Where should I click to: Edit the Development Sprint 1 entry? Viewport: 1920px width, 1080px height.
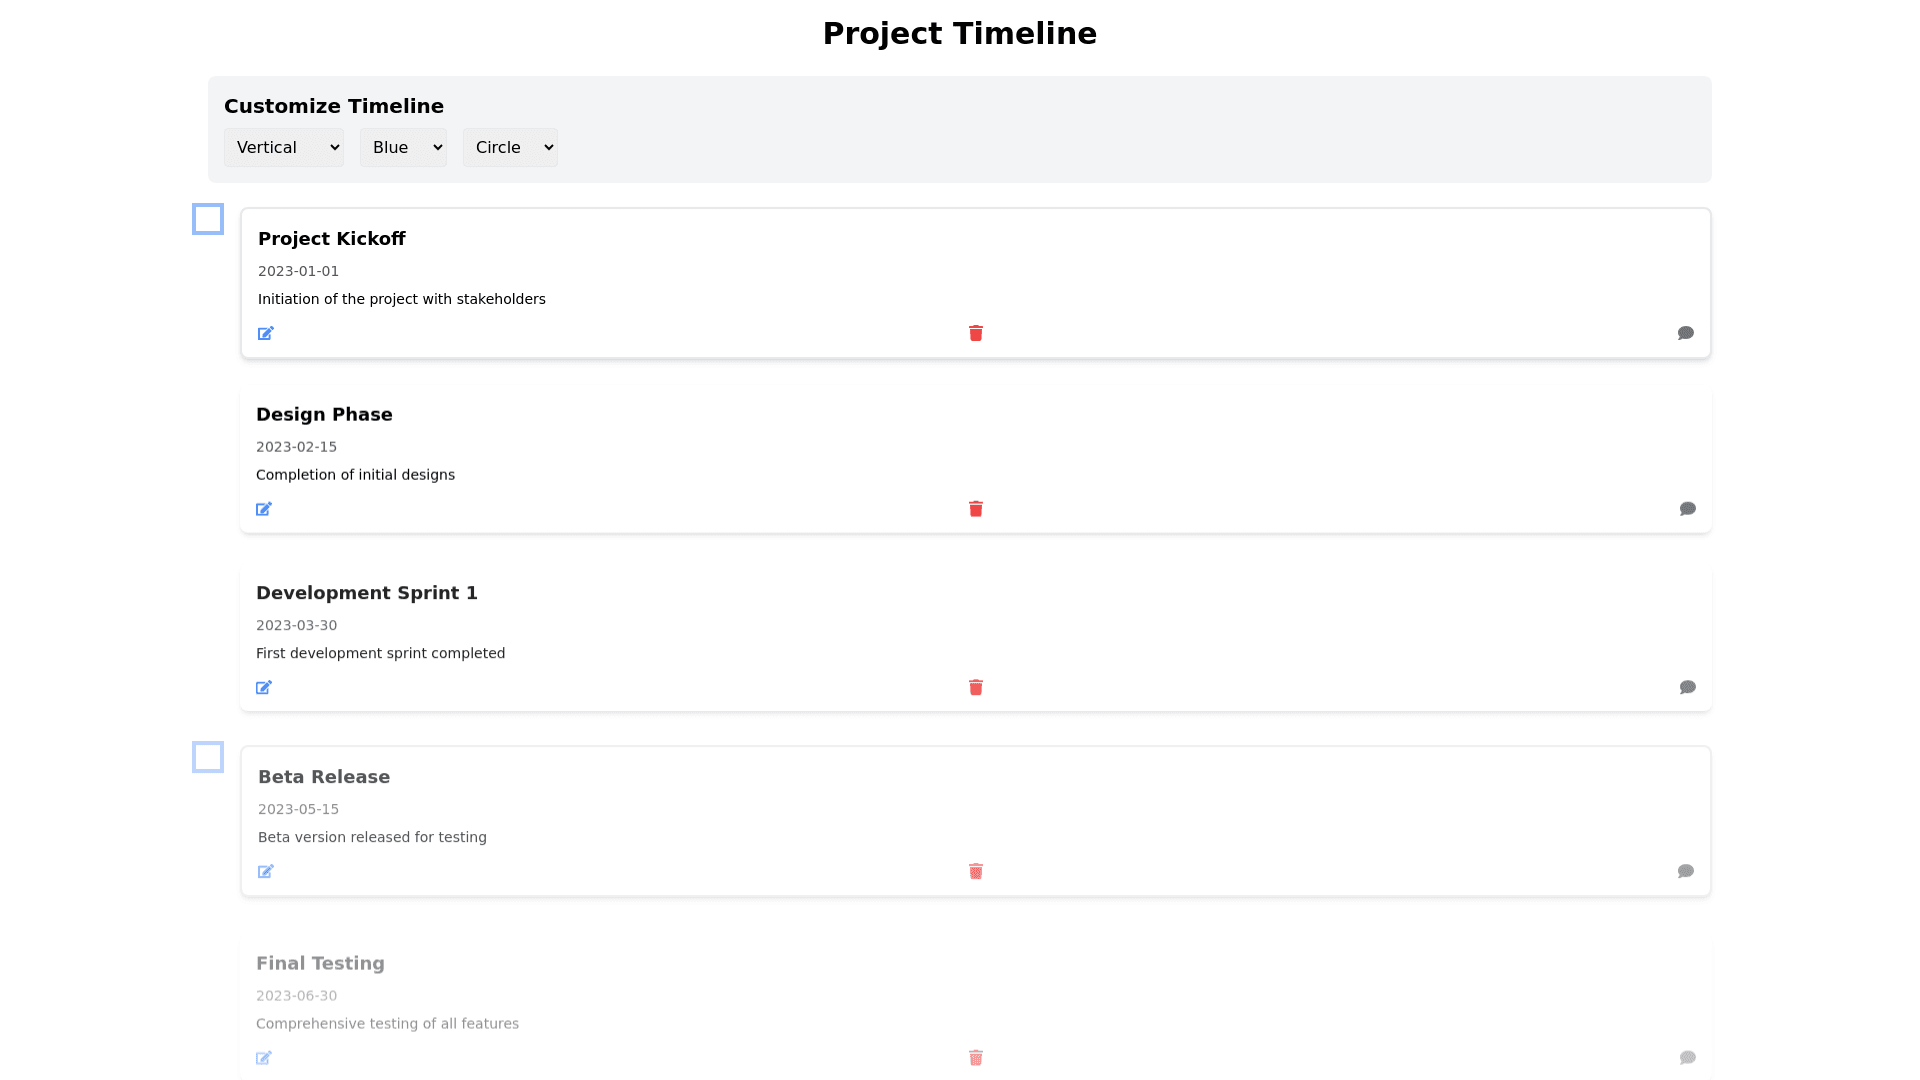264,687
